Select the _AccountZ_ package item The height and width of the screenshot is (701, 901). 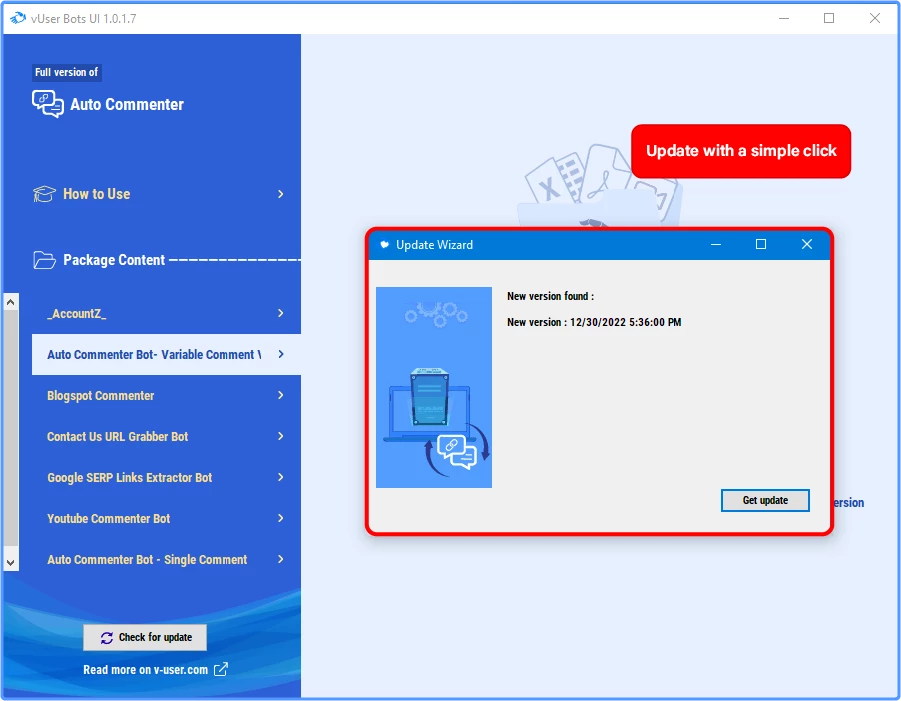pos(166,313)
